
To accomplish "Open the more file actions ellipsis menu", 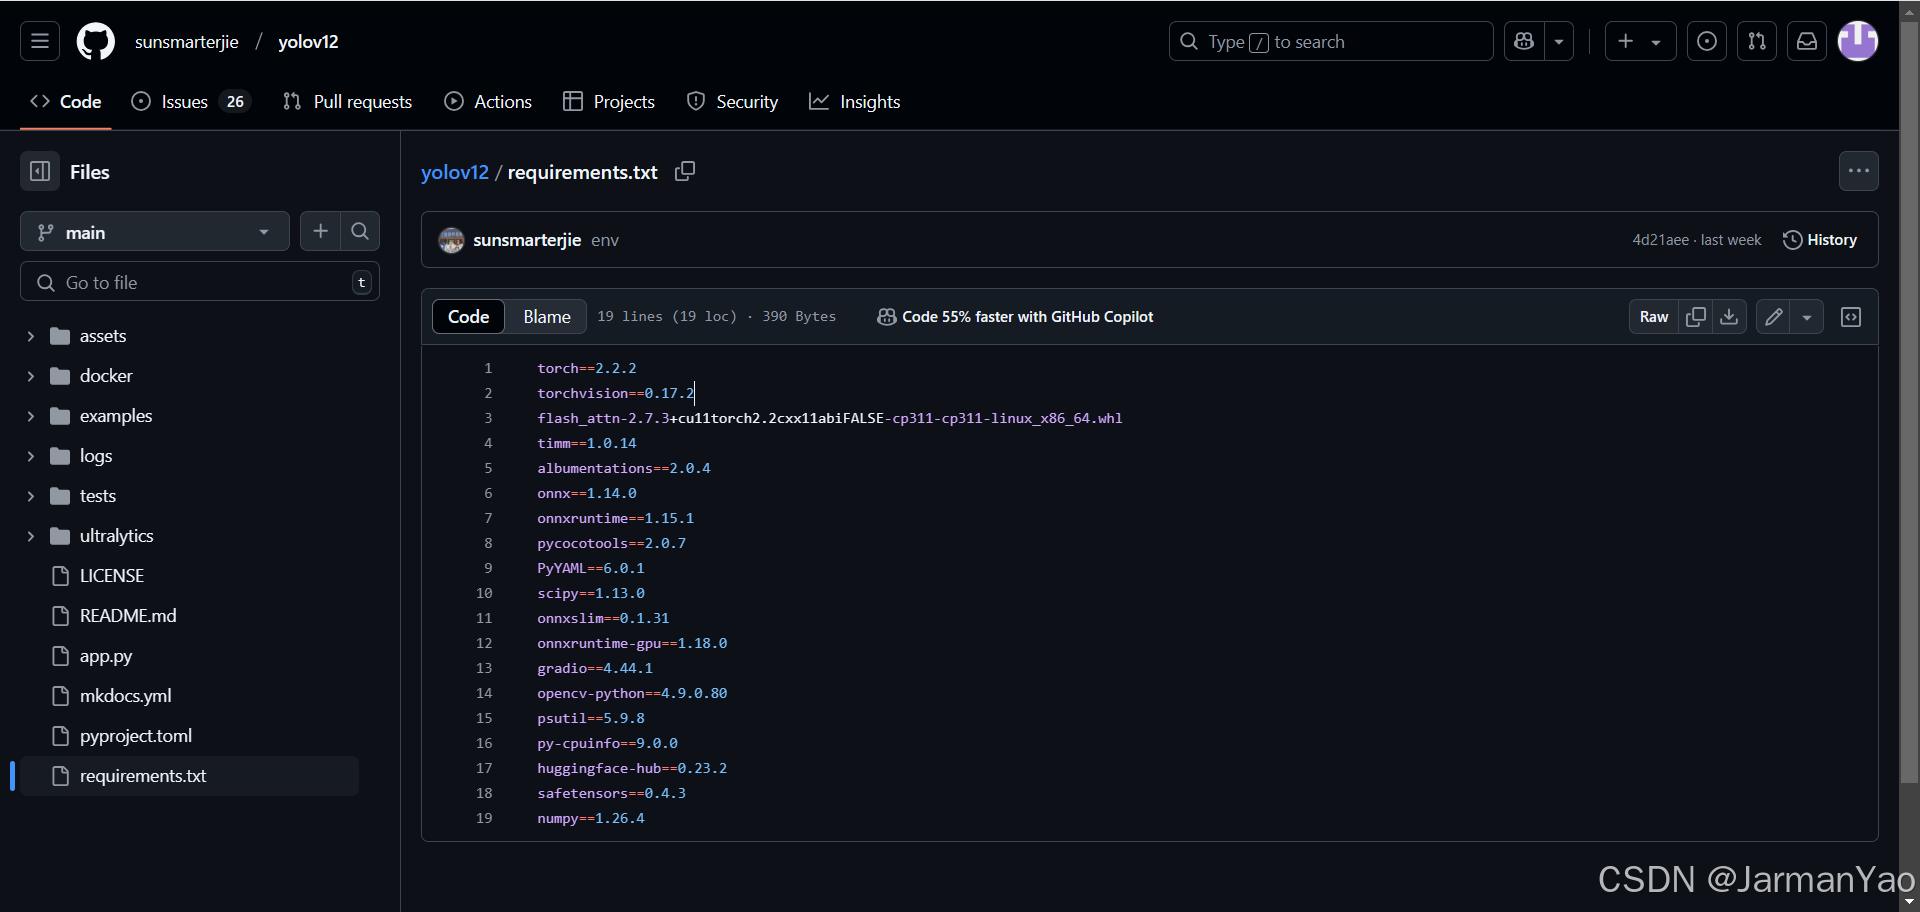I will pyautogui.click(x=1858, y=171).
